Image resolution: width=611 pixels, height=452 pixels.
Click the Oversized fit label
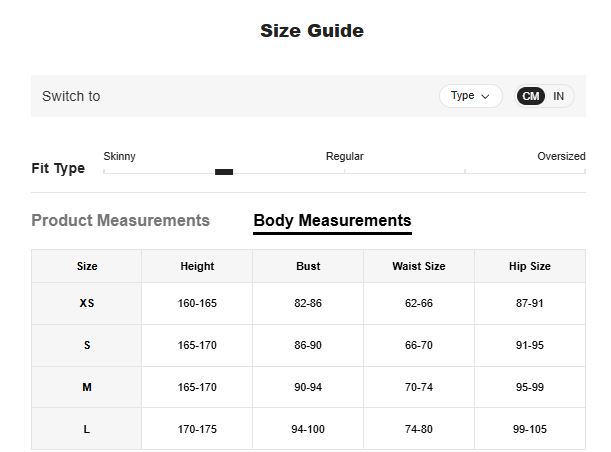click(x=561, y=156)
